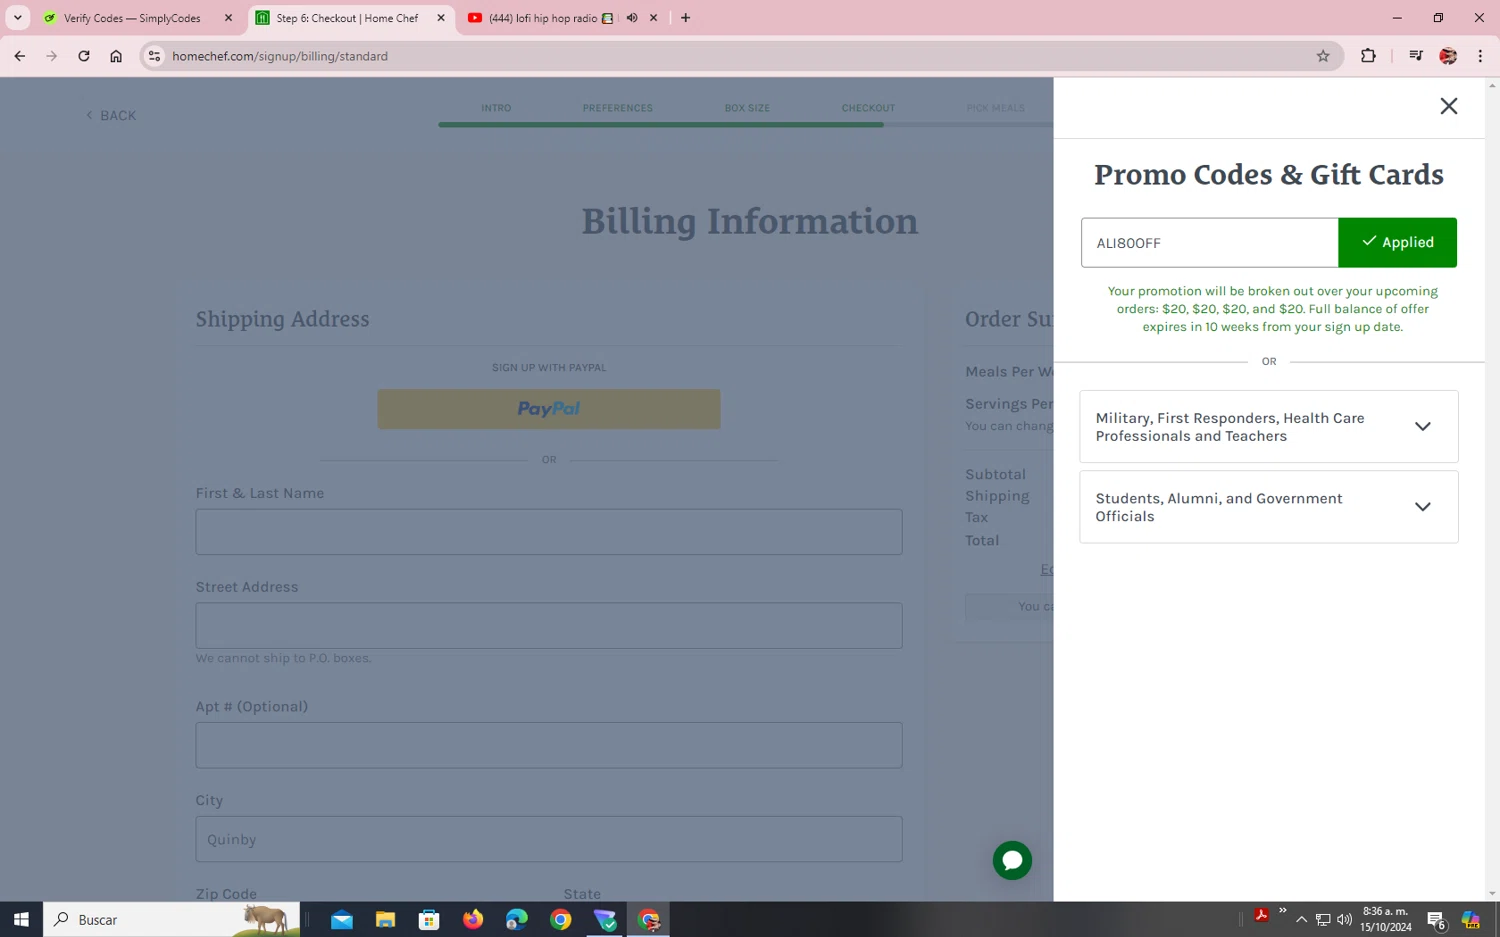Open the notification center icon

(x=1437, y=919)
